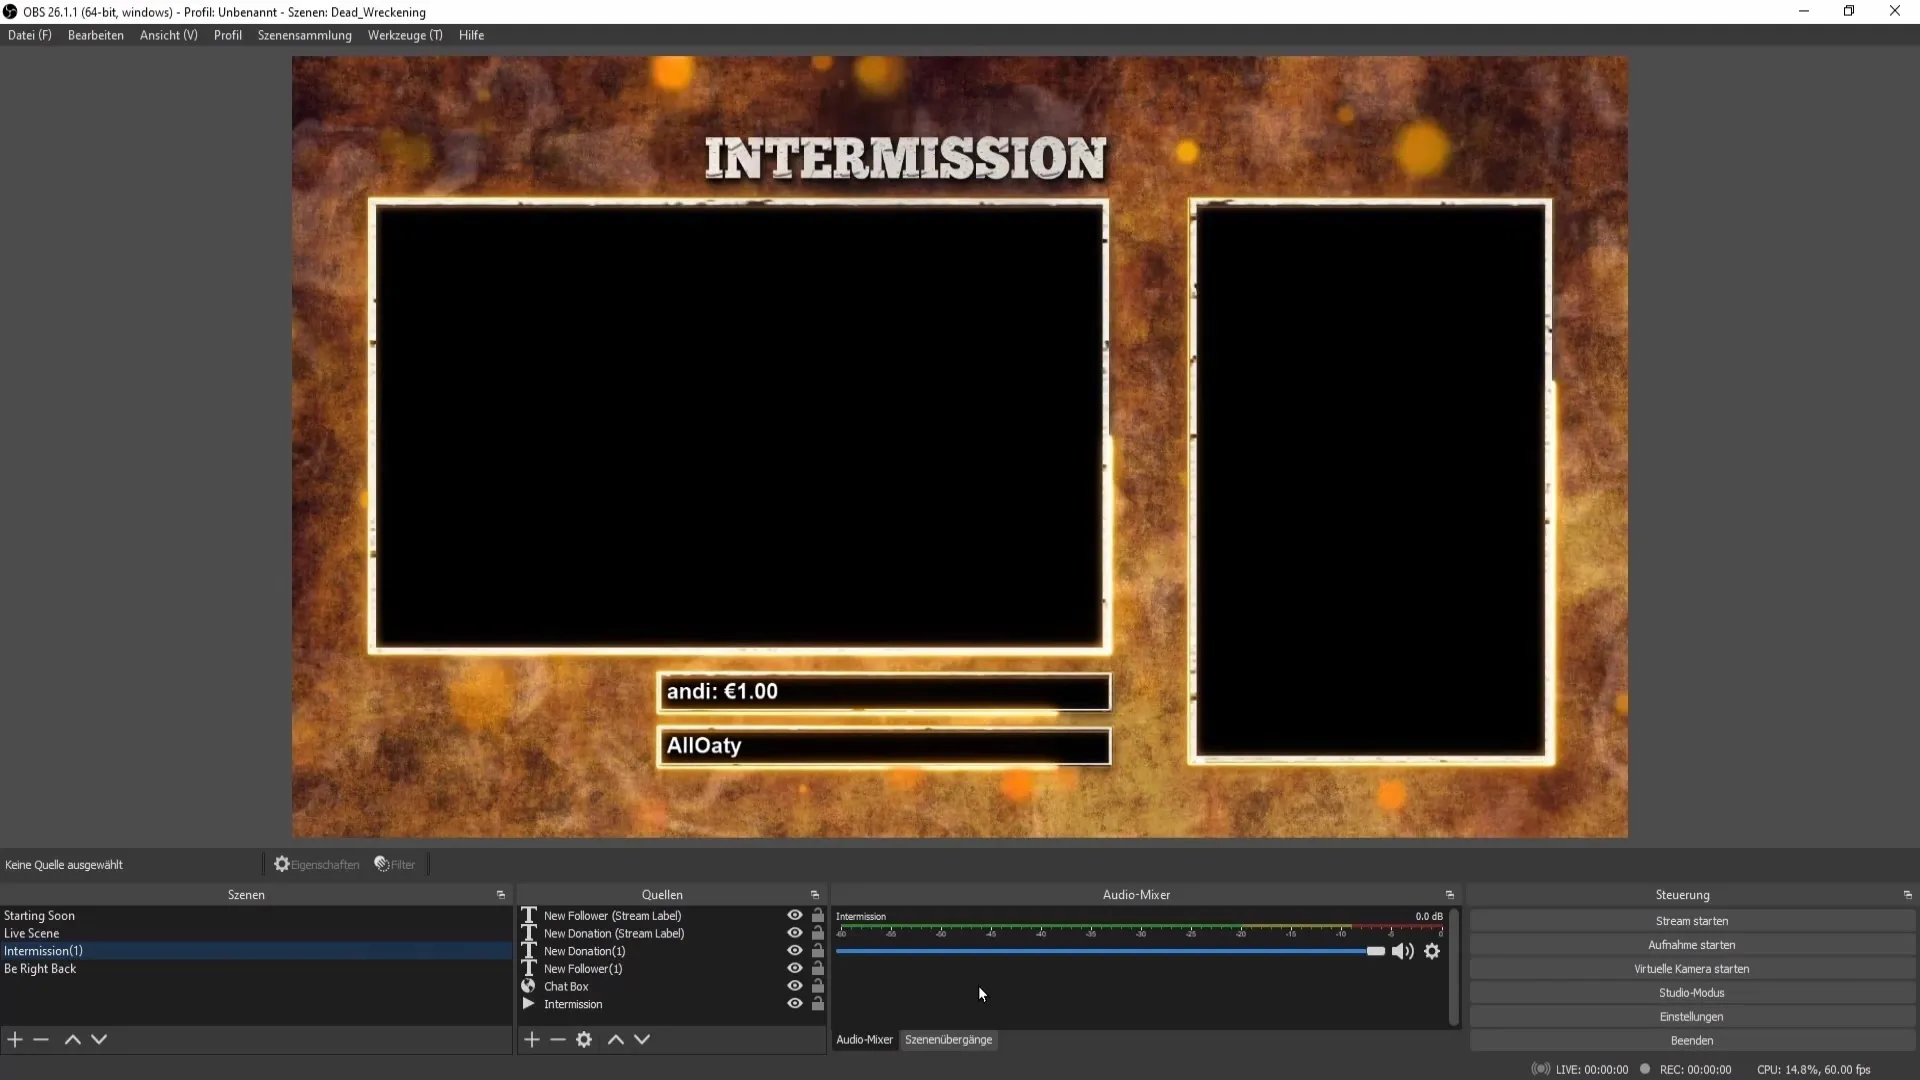Lock the New Donation (Stream Label) source
1920x1080 pixels.
coord(818,933)
